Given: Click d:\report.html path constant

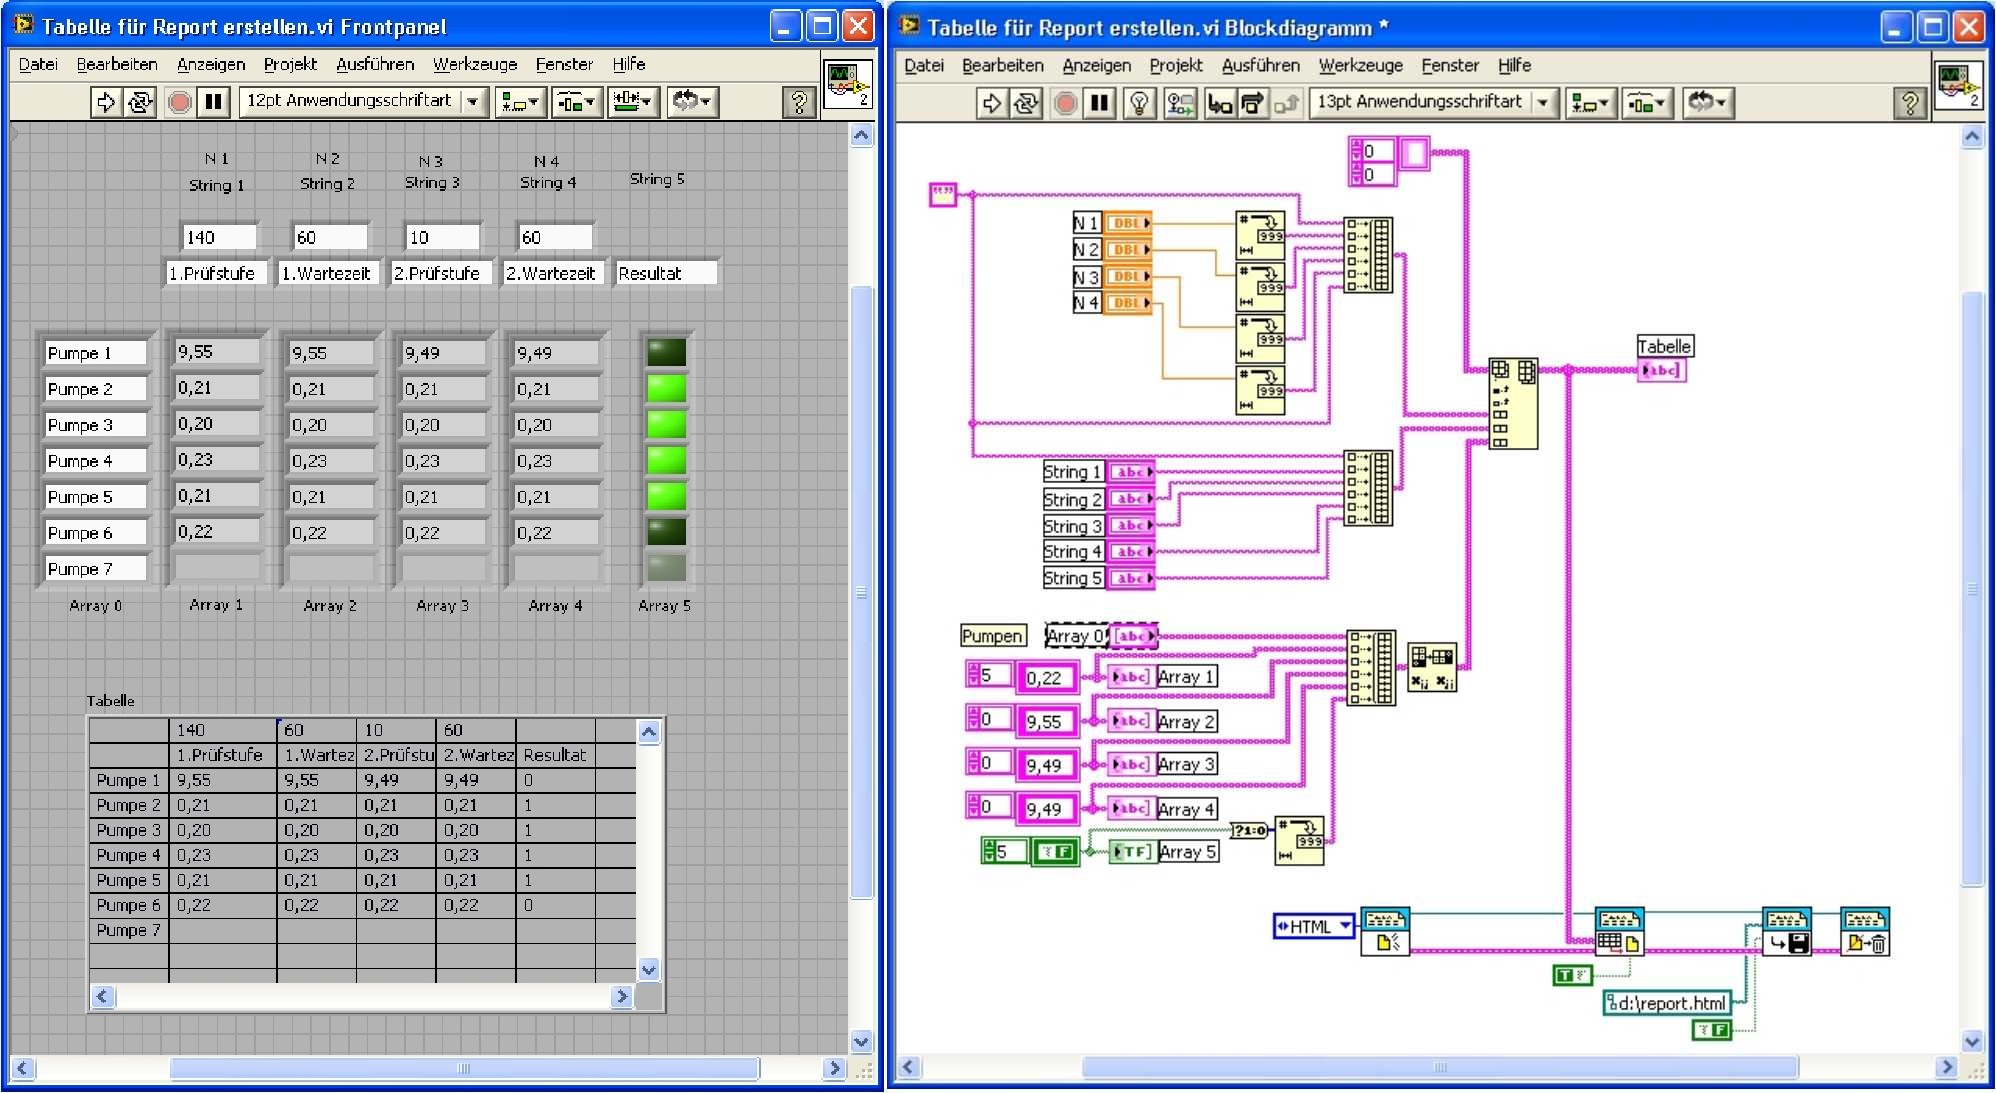Looking at the screenshot, I should pyautogui.click(x=1666, y=1003).
